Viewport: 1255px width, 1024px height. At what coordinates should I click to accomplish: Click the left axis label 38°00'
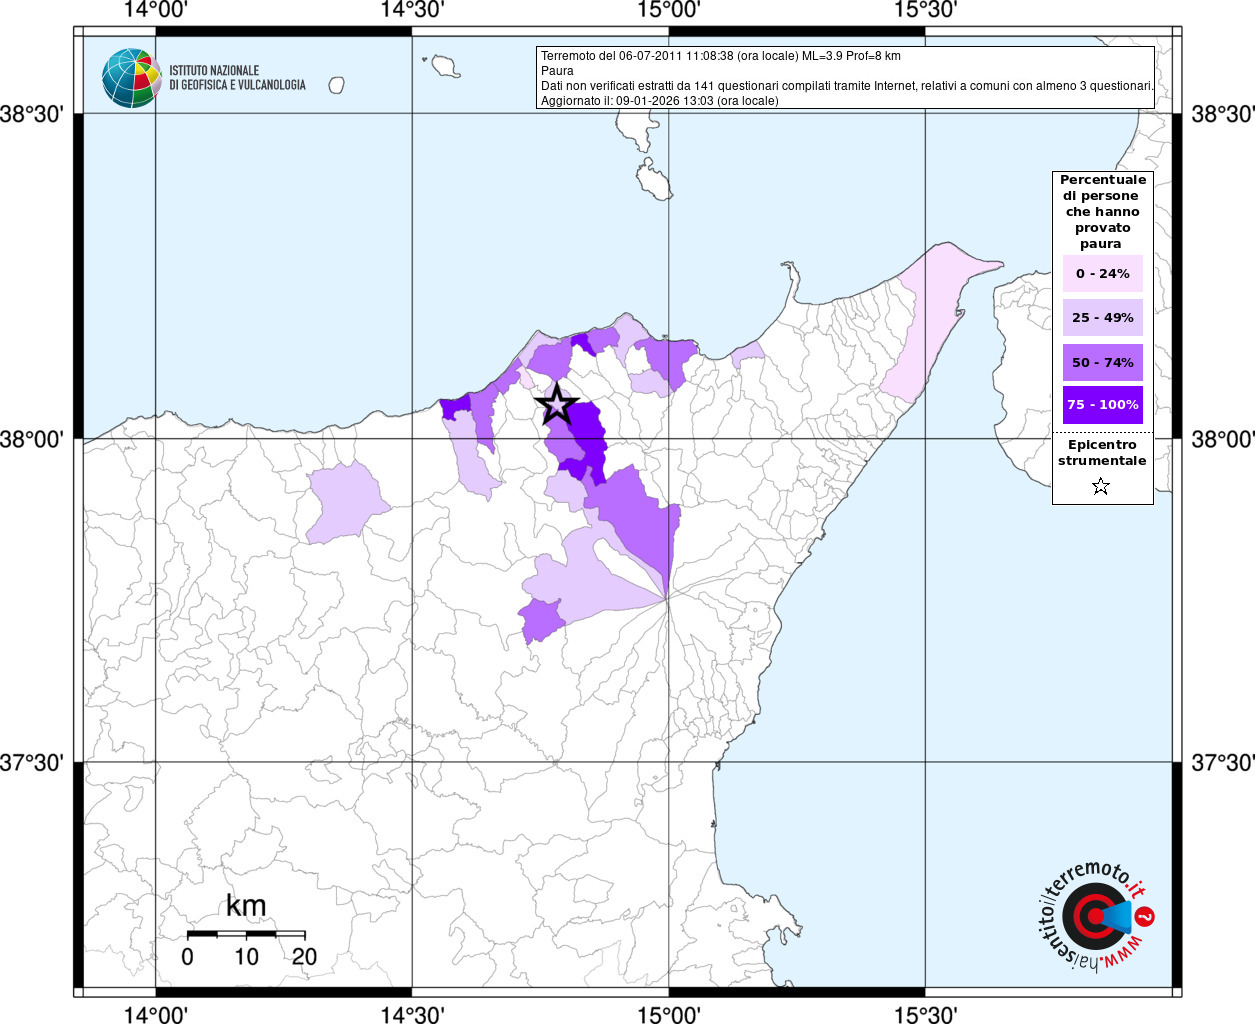pyautogui.click(x=32, y=439)
